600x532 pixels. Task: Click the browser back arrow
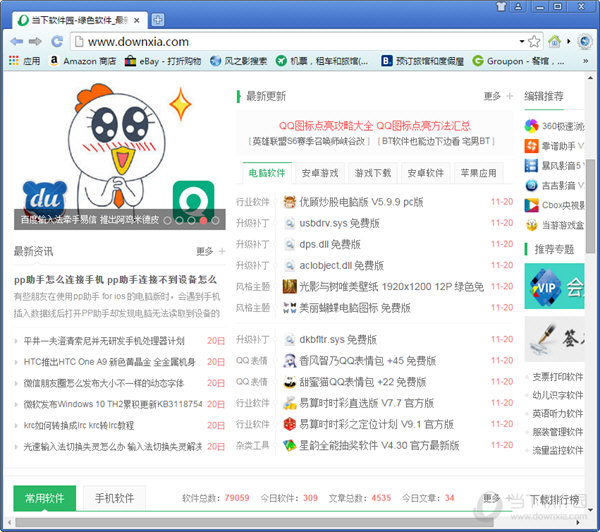pos(16,41)
